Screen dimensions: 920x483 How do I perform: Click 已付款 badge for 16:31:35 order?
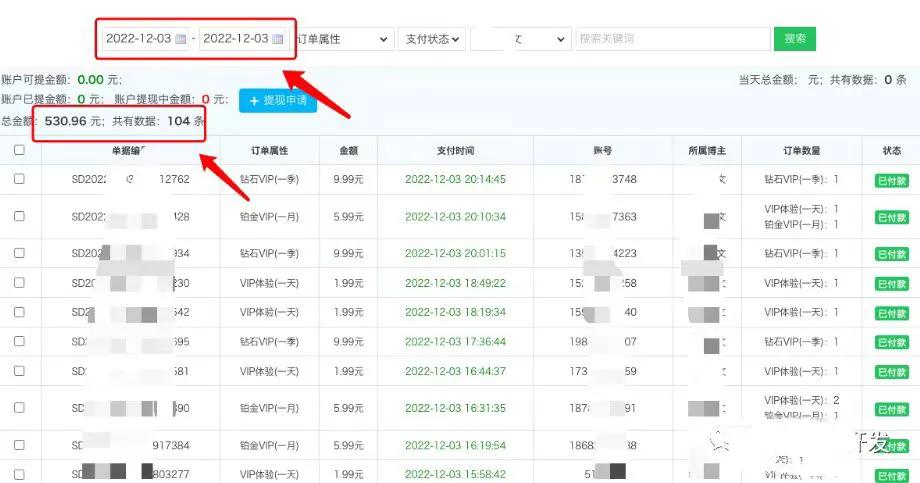[x=892, y=410]
